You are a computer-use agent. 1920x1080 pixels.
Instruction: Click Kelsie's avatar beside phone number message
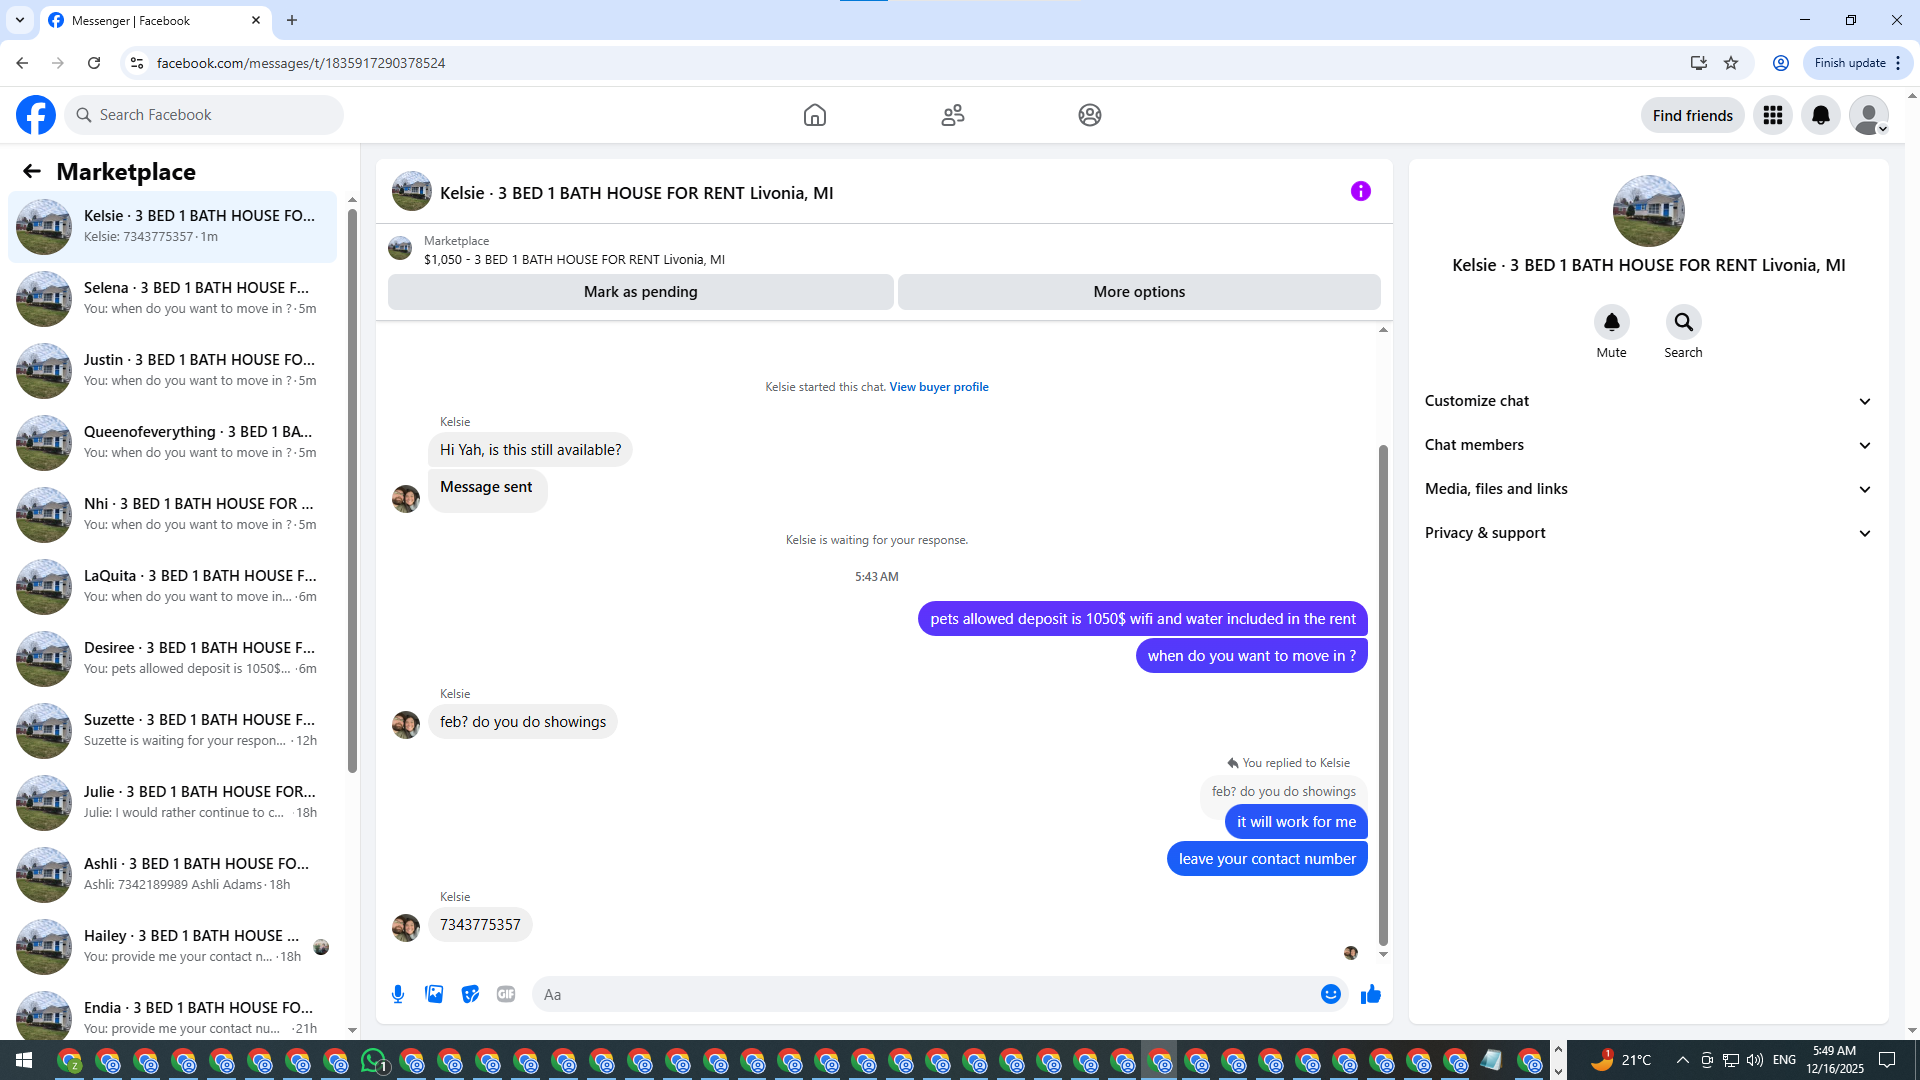click(406, 928)
